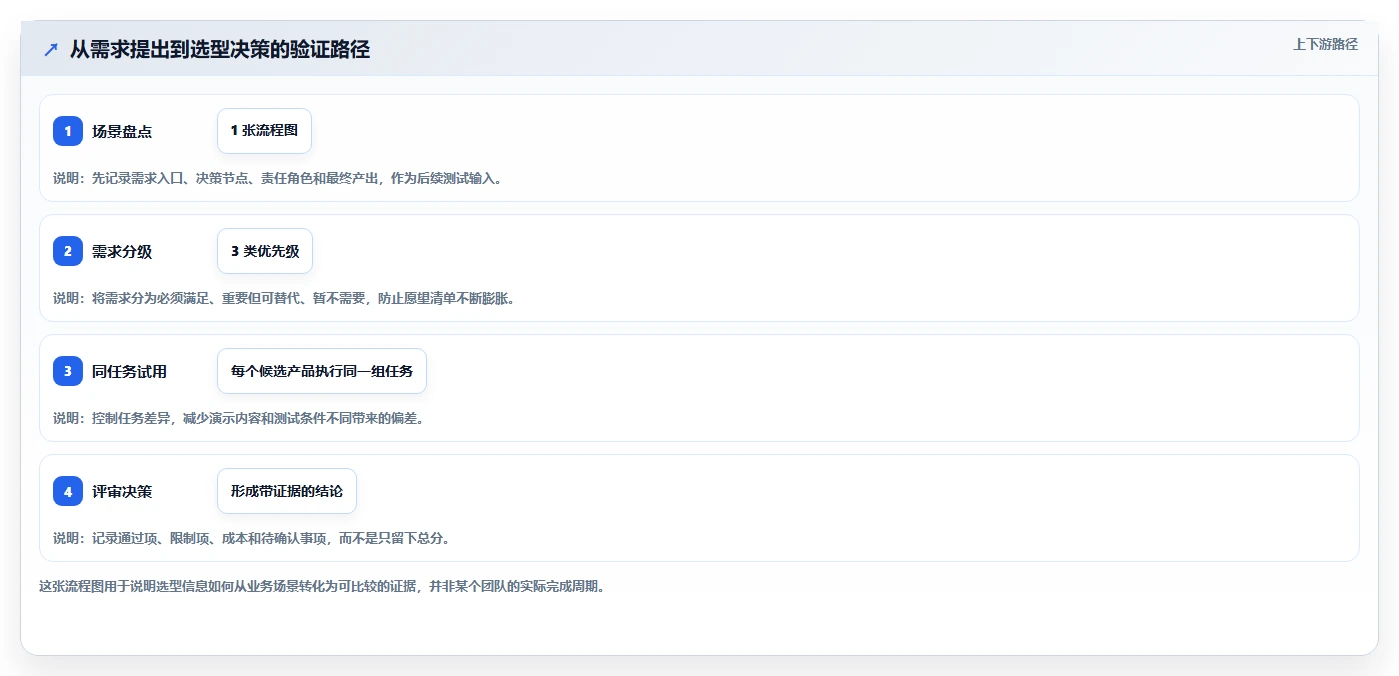
Task: Click the "3 类优先级" pill
Action: click(x=265, y=251)
